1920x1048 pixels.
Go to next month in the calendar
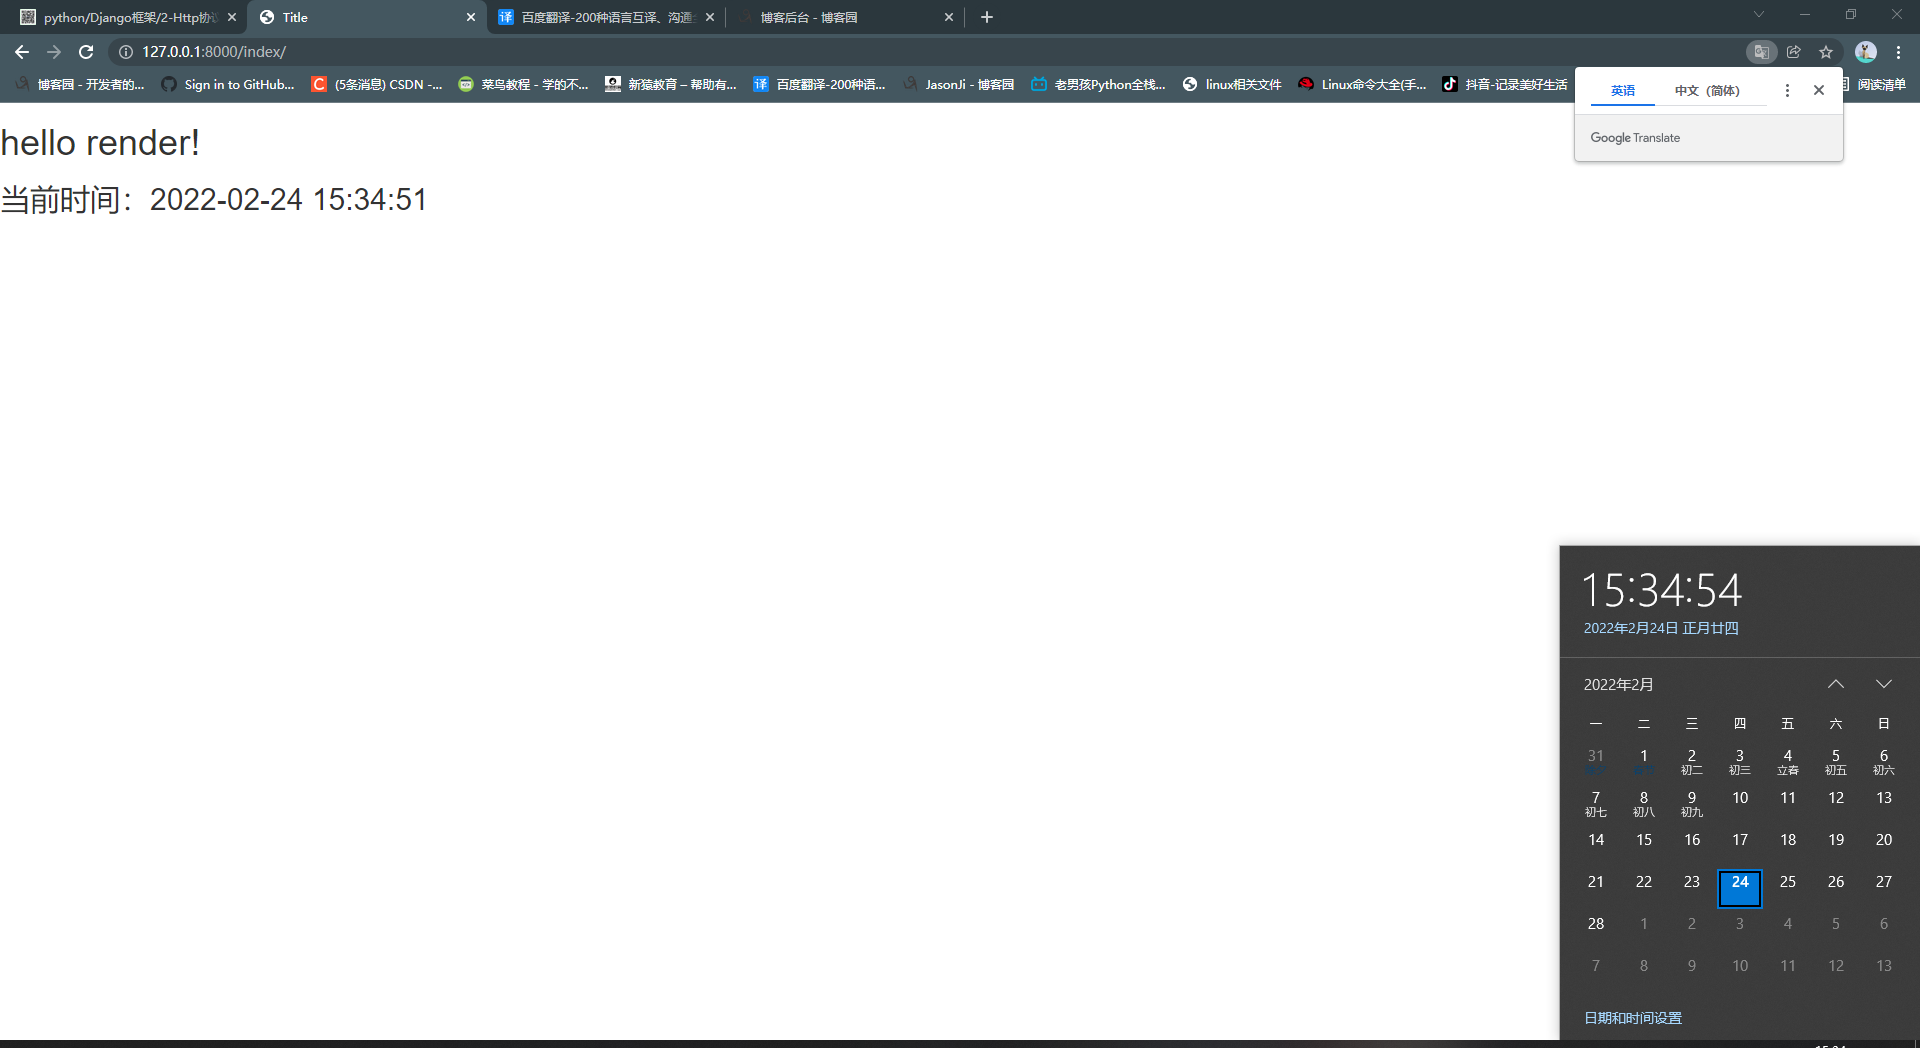pos(1884,684)
